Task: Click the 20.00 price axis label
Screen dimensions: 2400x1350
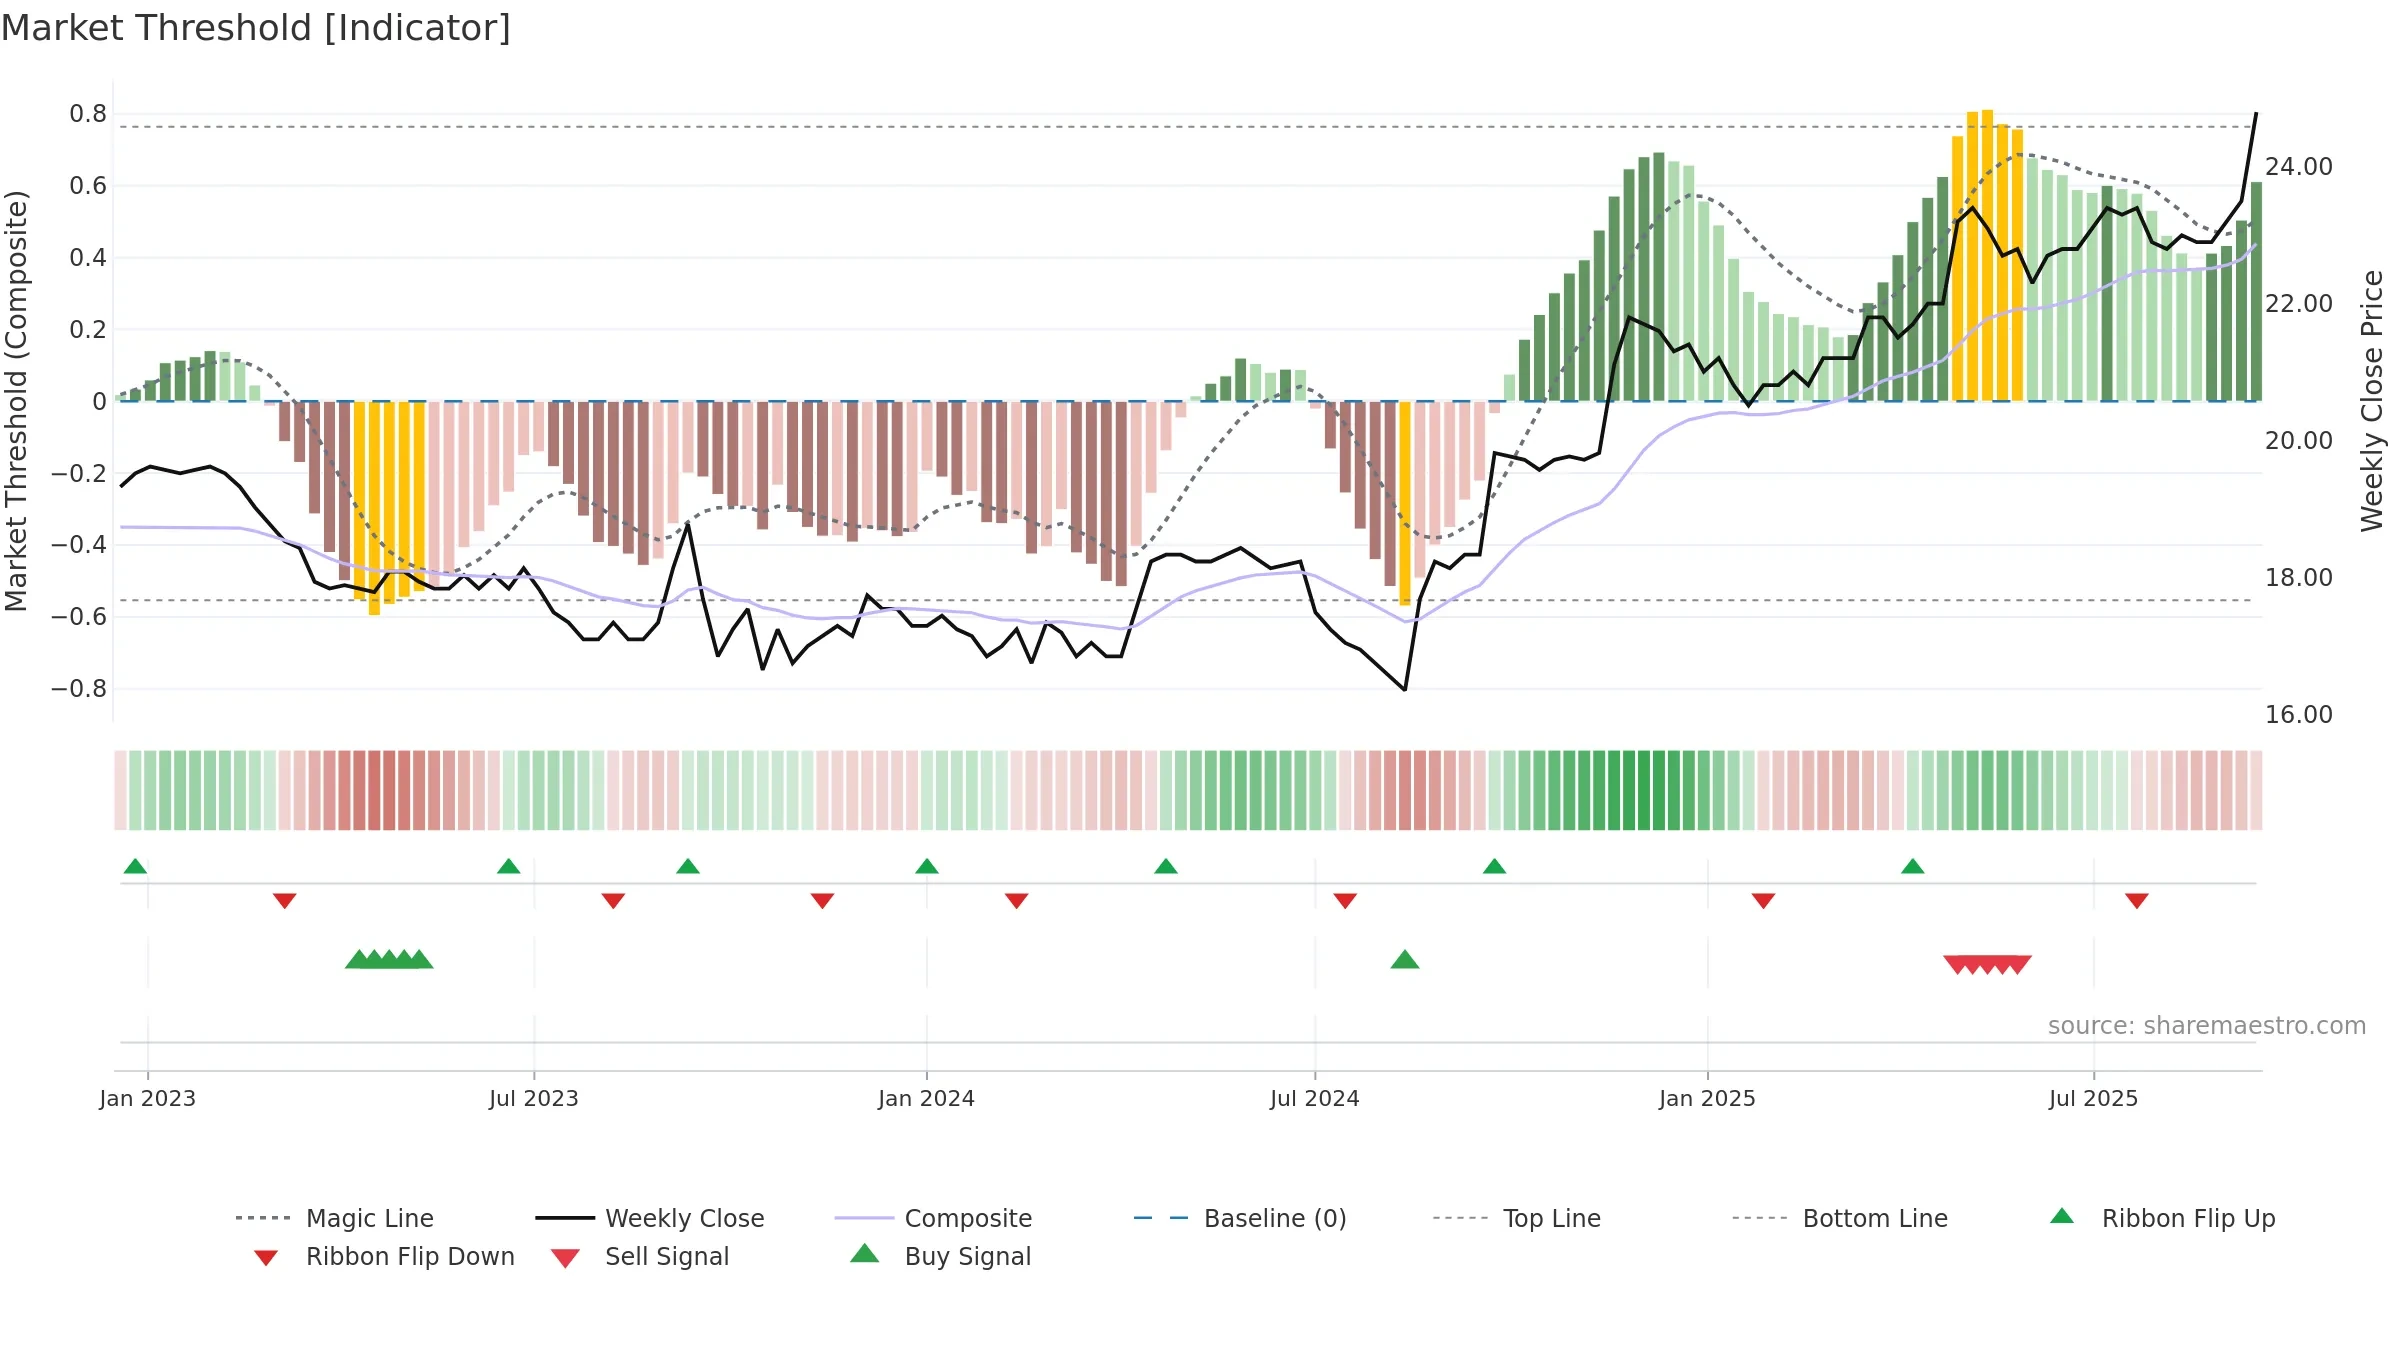Action: pos(2299,441)
